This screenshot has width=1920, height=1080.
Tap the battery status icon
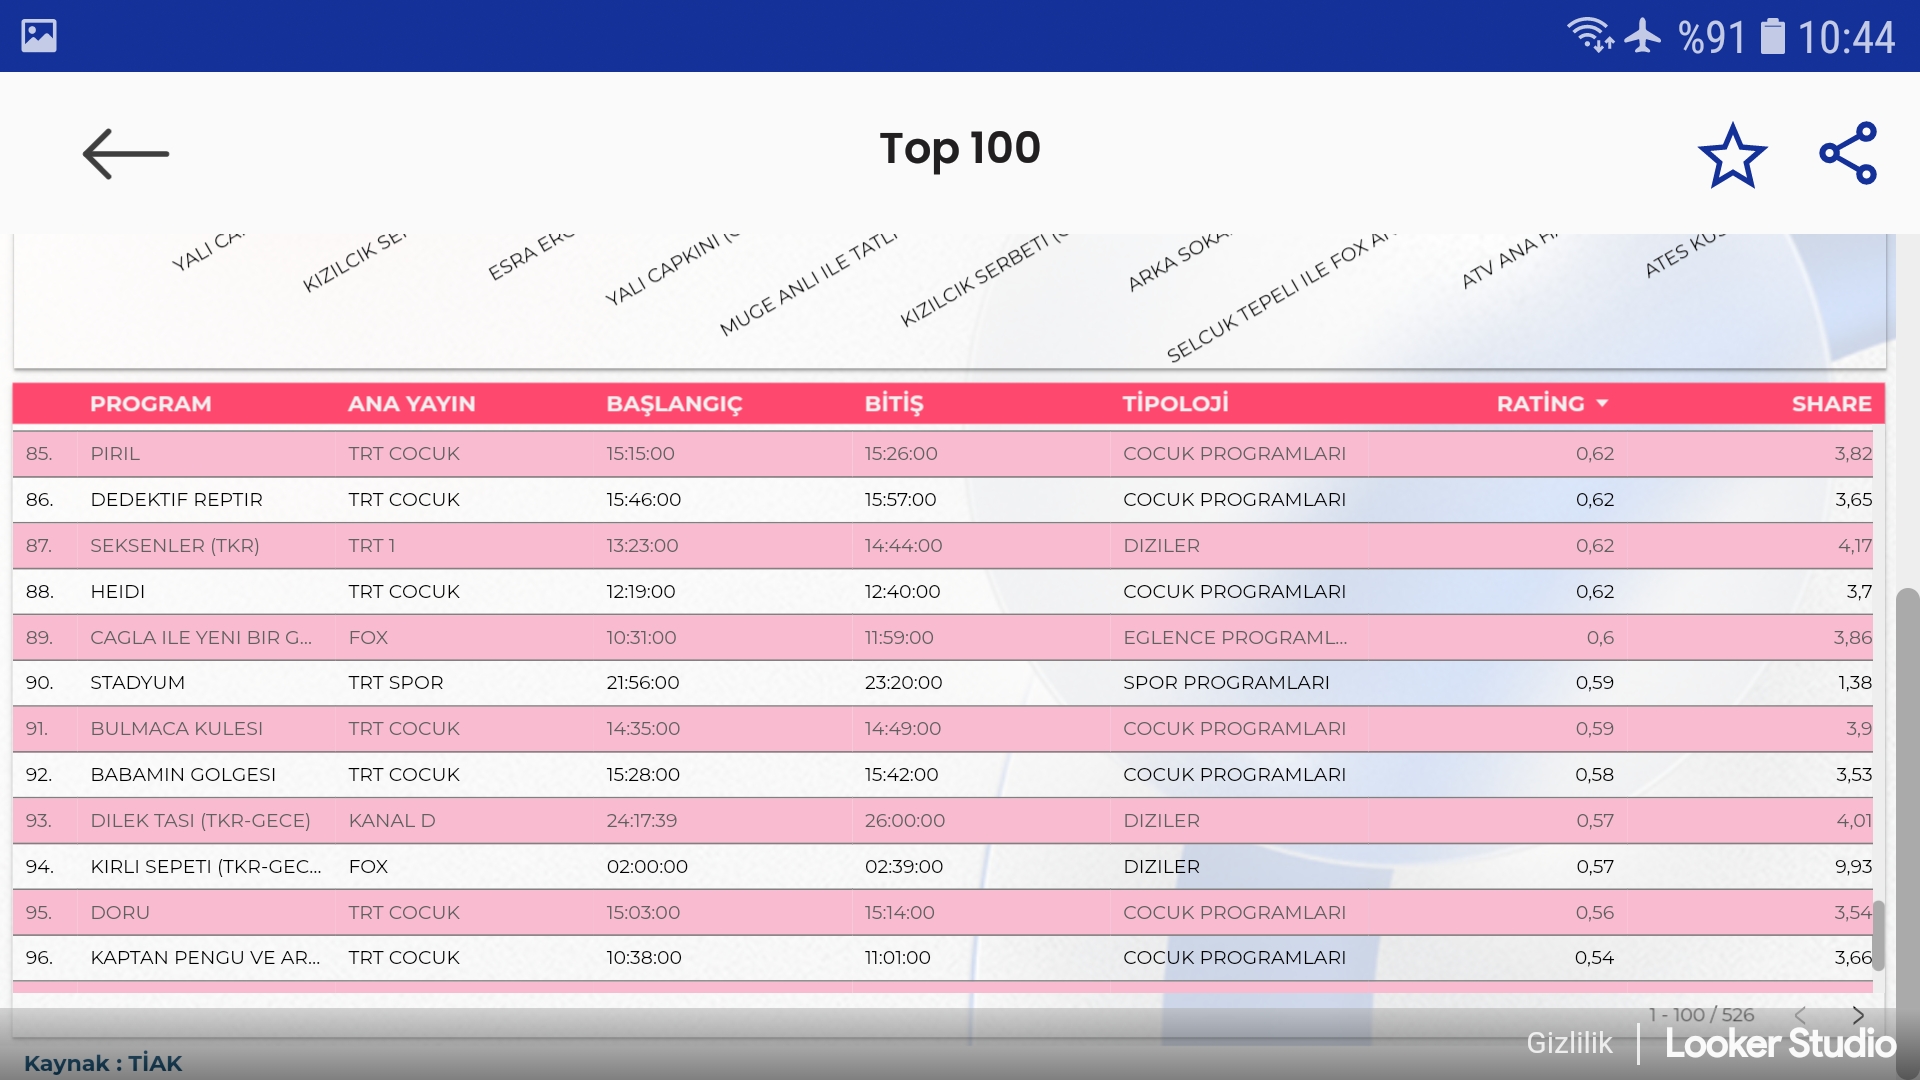click(x=1772, y=36)
